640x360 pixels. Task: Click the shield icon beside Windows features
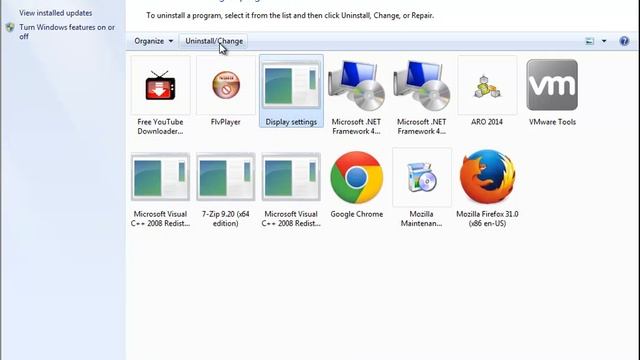point(10,27)
